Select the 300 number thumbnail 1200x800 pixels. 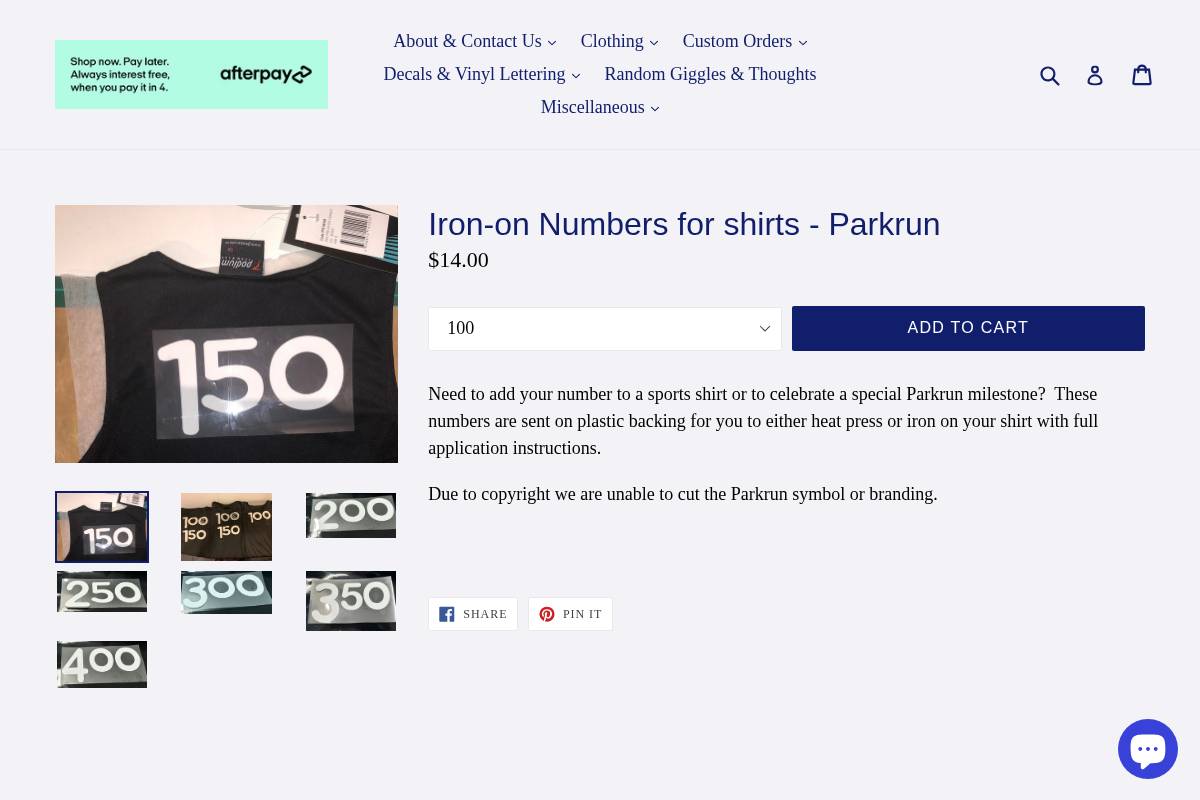point(226,592)
